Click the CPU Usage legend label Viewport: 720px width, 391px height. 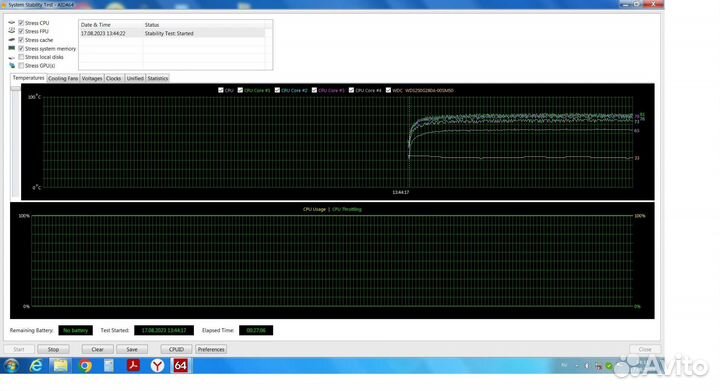pyautogui.click(x=314, y=209)
